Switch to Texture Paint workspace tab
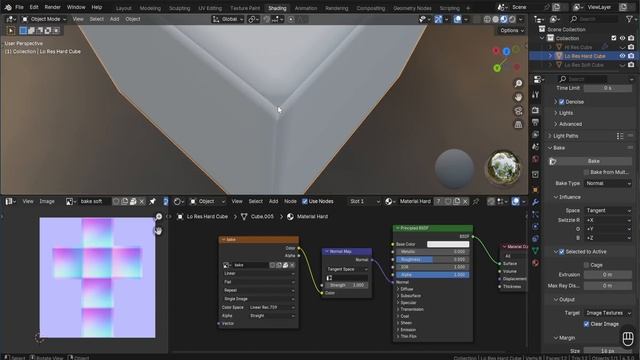This screenshot has width=640, height=360. coord(245,8)
